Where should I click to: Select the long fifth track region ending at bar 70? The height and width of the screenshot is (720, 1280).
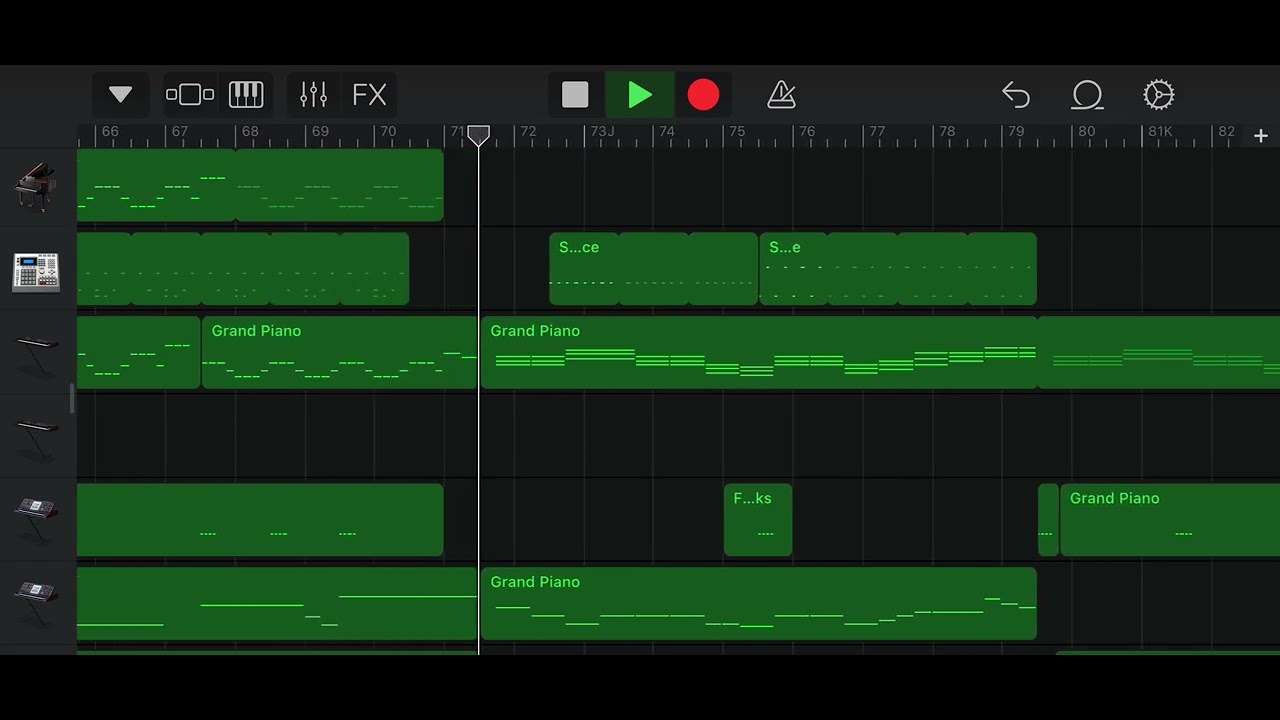pyautogui.click(x=260, y=520)
